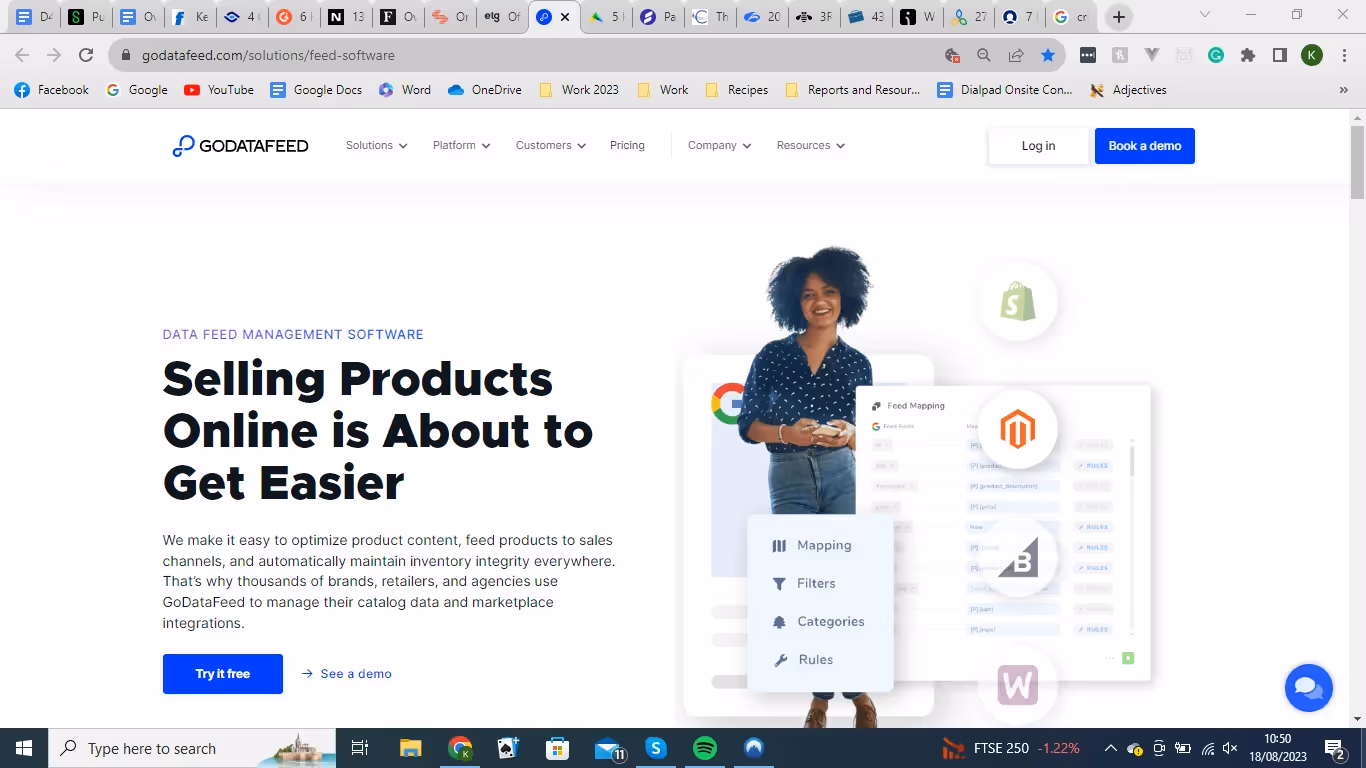Screen dimensions: 1366x768
Task: Click the Windows search box
Action: coord(192,748)
